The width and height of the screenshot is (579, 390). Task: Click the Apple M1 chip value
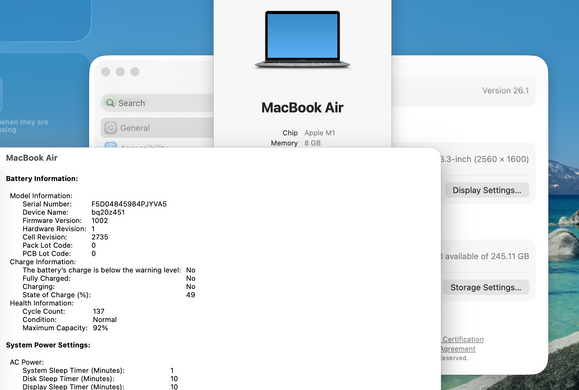(x=319, y=133)
